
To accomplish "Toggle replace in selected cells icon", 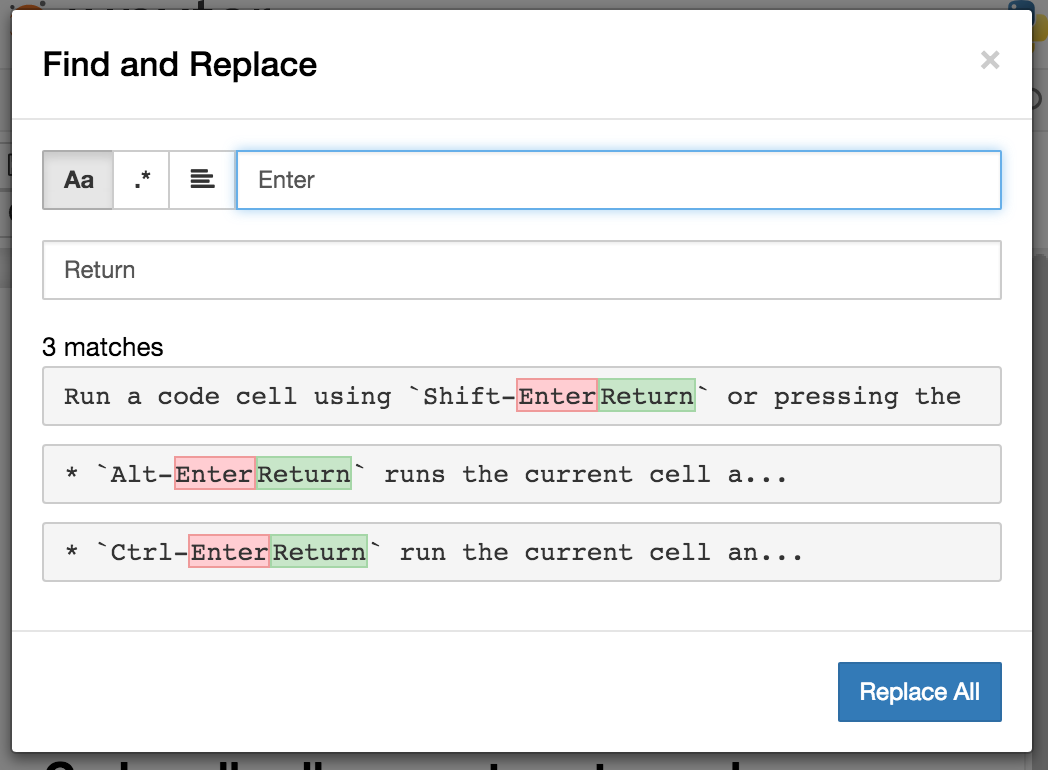I will pyautogui.click(x=203, y=180).
